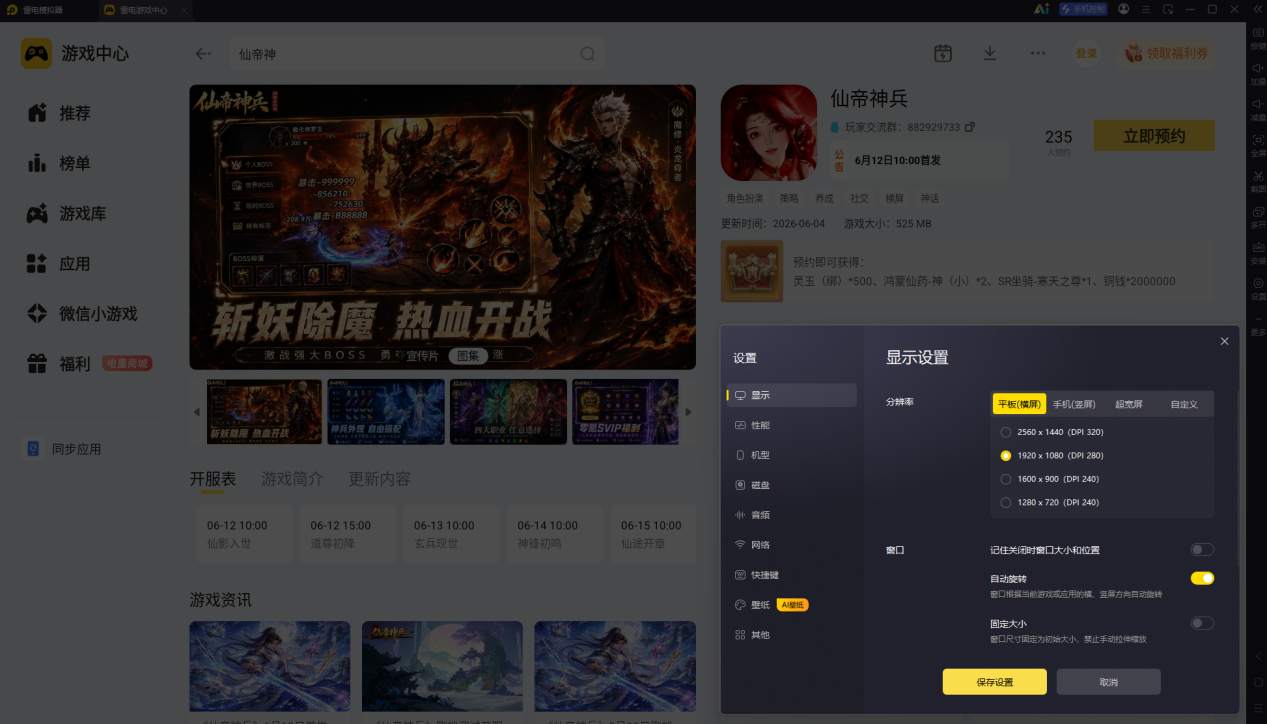Open the three-dot more menu in the game center header
1267x724 pixels.
pyautogui.click(x=1038, y=53)
